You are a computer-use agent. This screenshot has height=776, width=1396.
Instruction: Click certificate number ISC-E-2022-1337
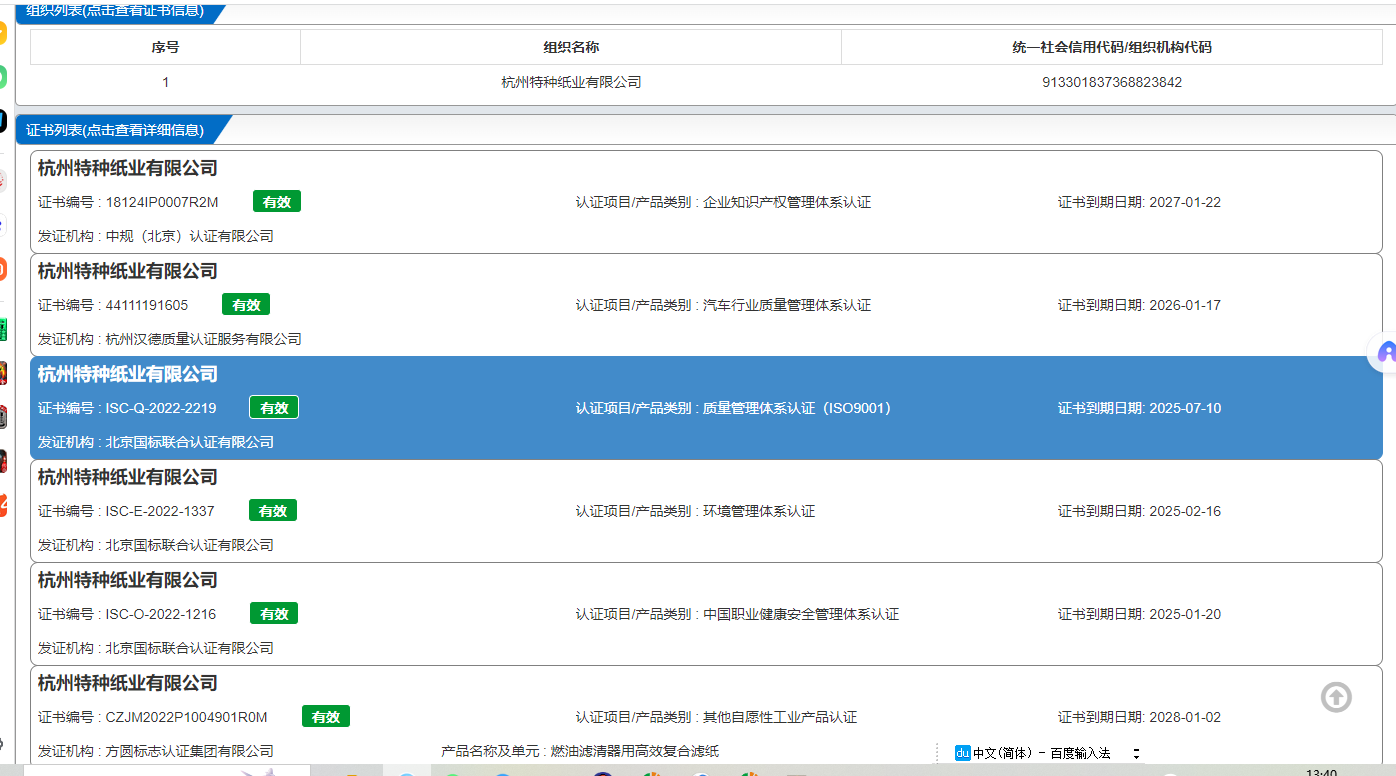point(160,511)
